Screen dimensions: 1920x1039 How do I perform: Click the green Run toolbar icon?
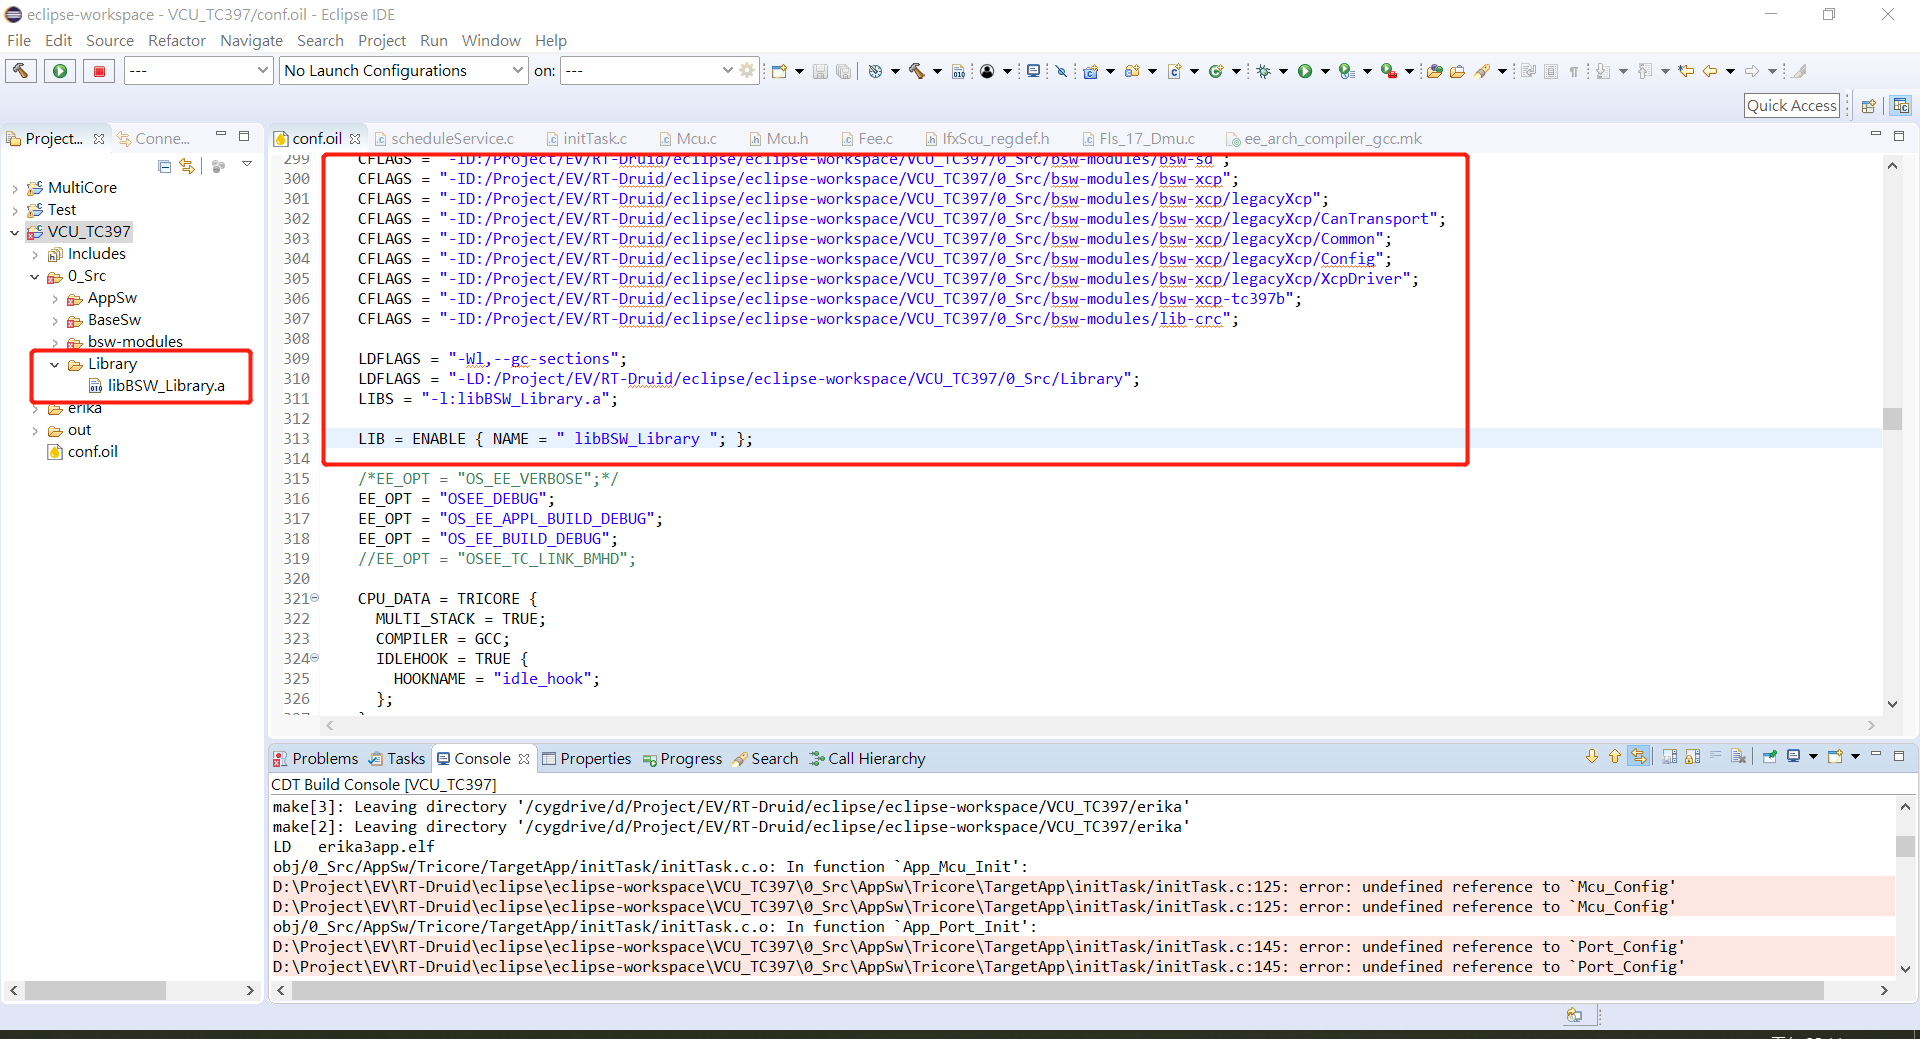[1305, 71]
